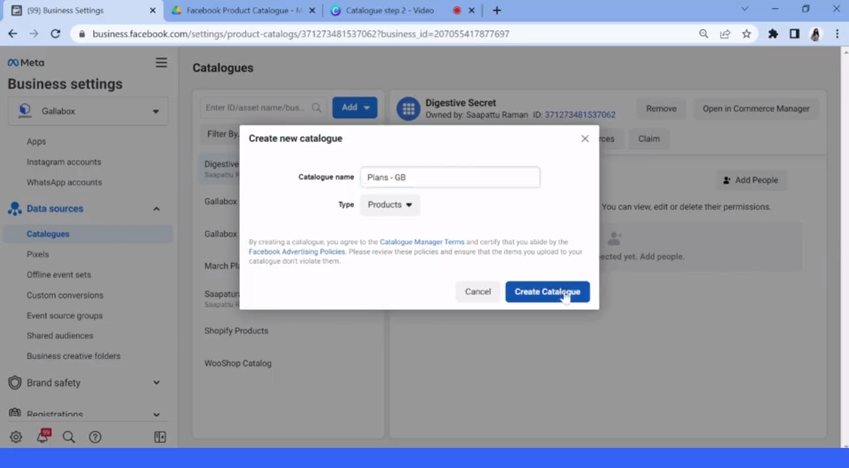Open the Filter By control

pos(223,134)
